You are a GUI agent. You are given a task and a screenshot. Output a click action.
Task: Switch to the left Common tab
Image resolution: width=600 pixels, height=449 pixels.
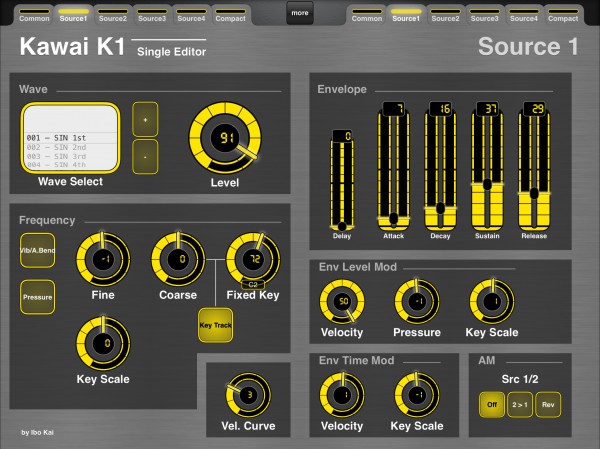(34, 15)
